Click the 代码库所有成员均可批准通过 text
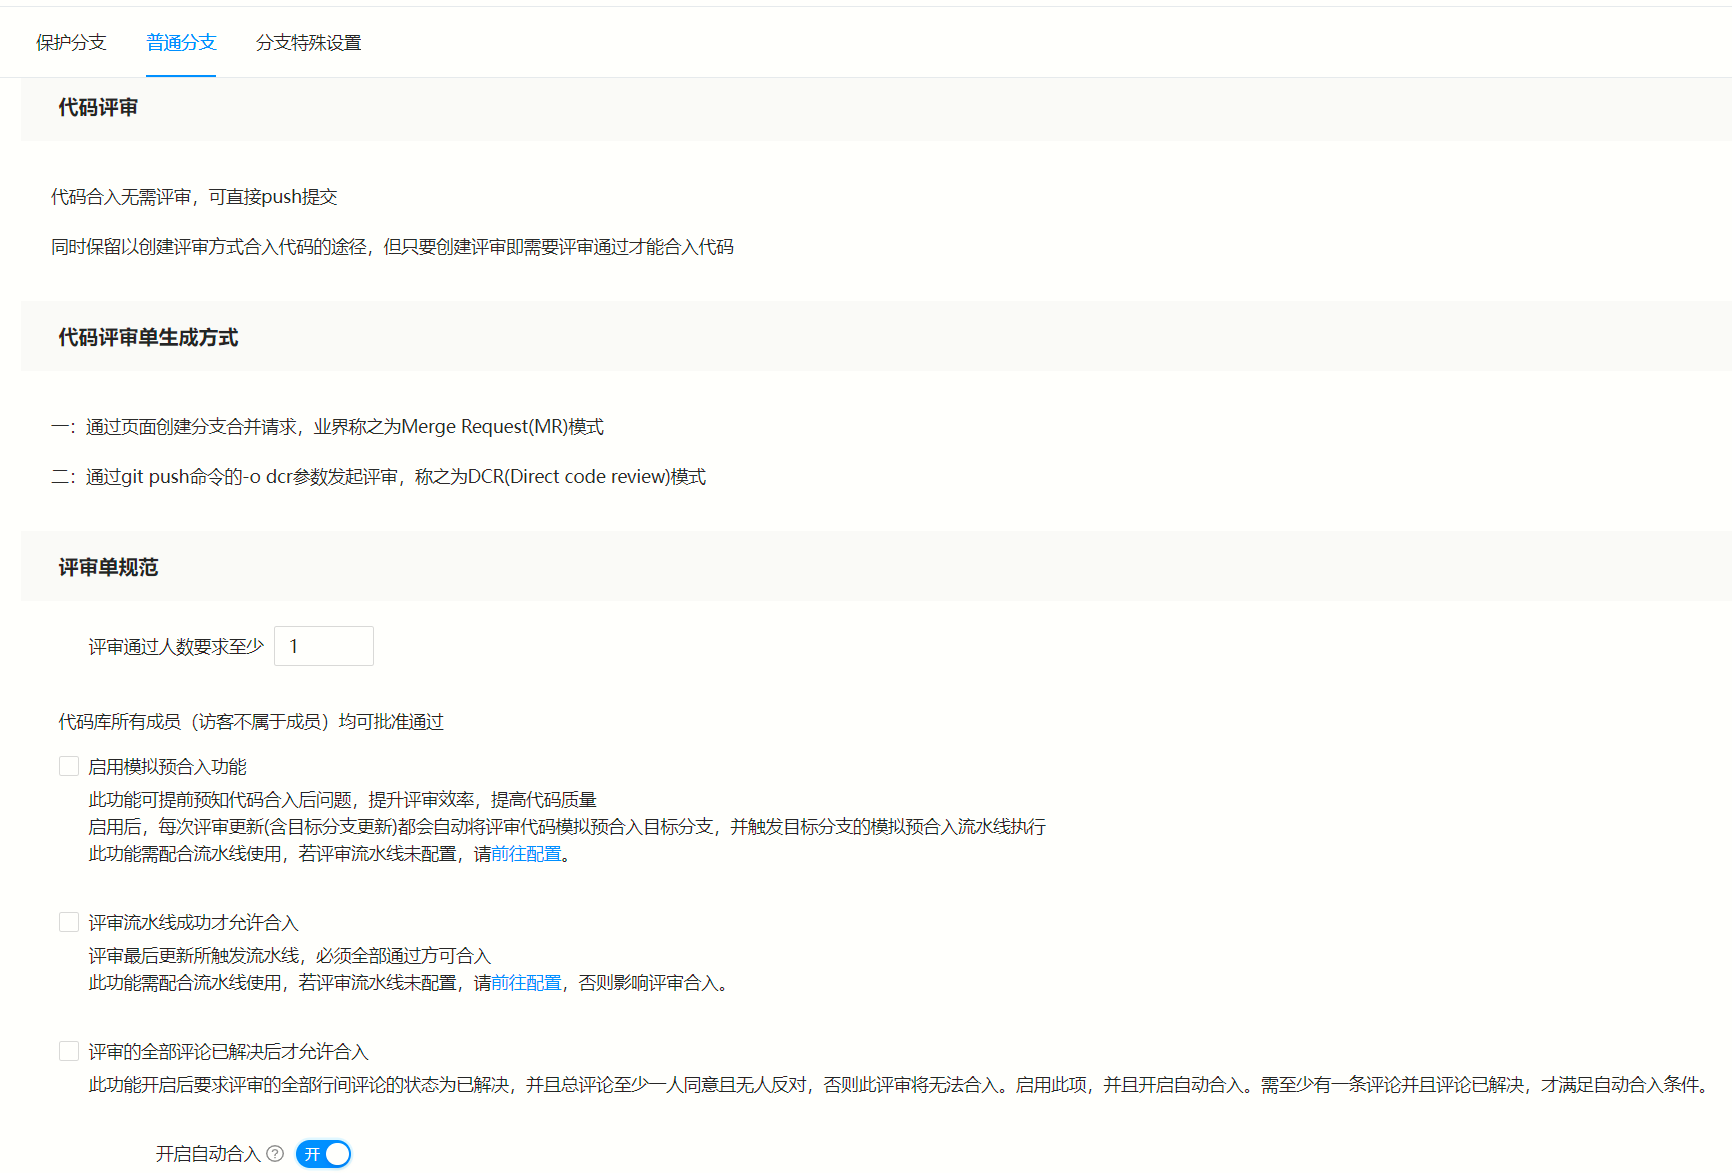Image resolution: width=1732 pixels, height=1173 pixels. click(250, 721)
